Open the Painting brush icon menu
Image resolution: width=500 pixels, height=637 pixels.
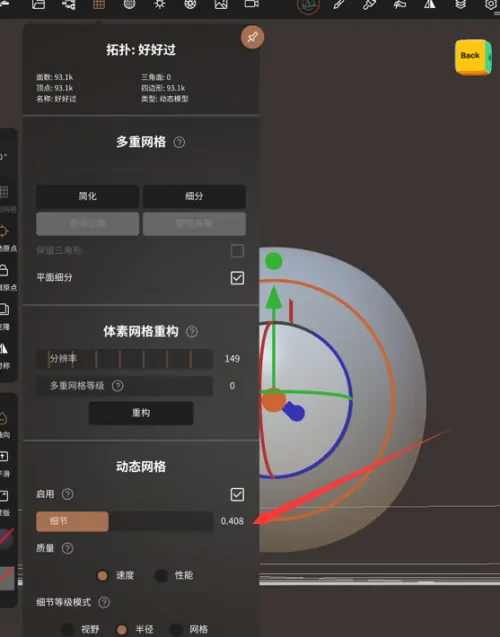coord(369,4)
